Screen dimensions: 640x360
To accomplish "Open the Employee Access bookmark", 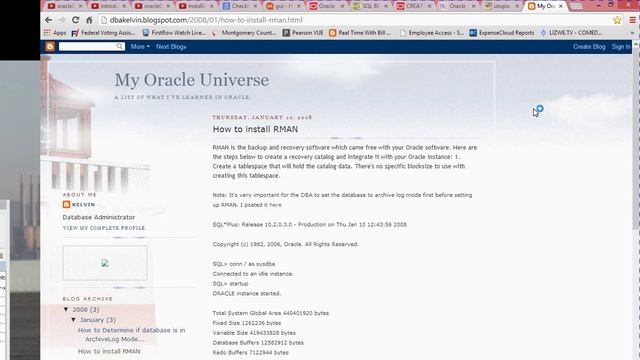I will click(x=431, y=33).
